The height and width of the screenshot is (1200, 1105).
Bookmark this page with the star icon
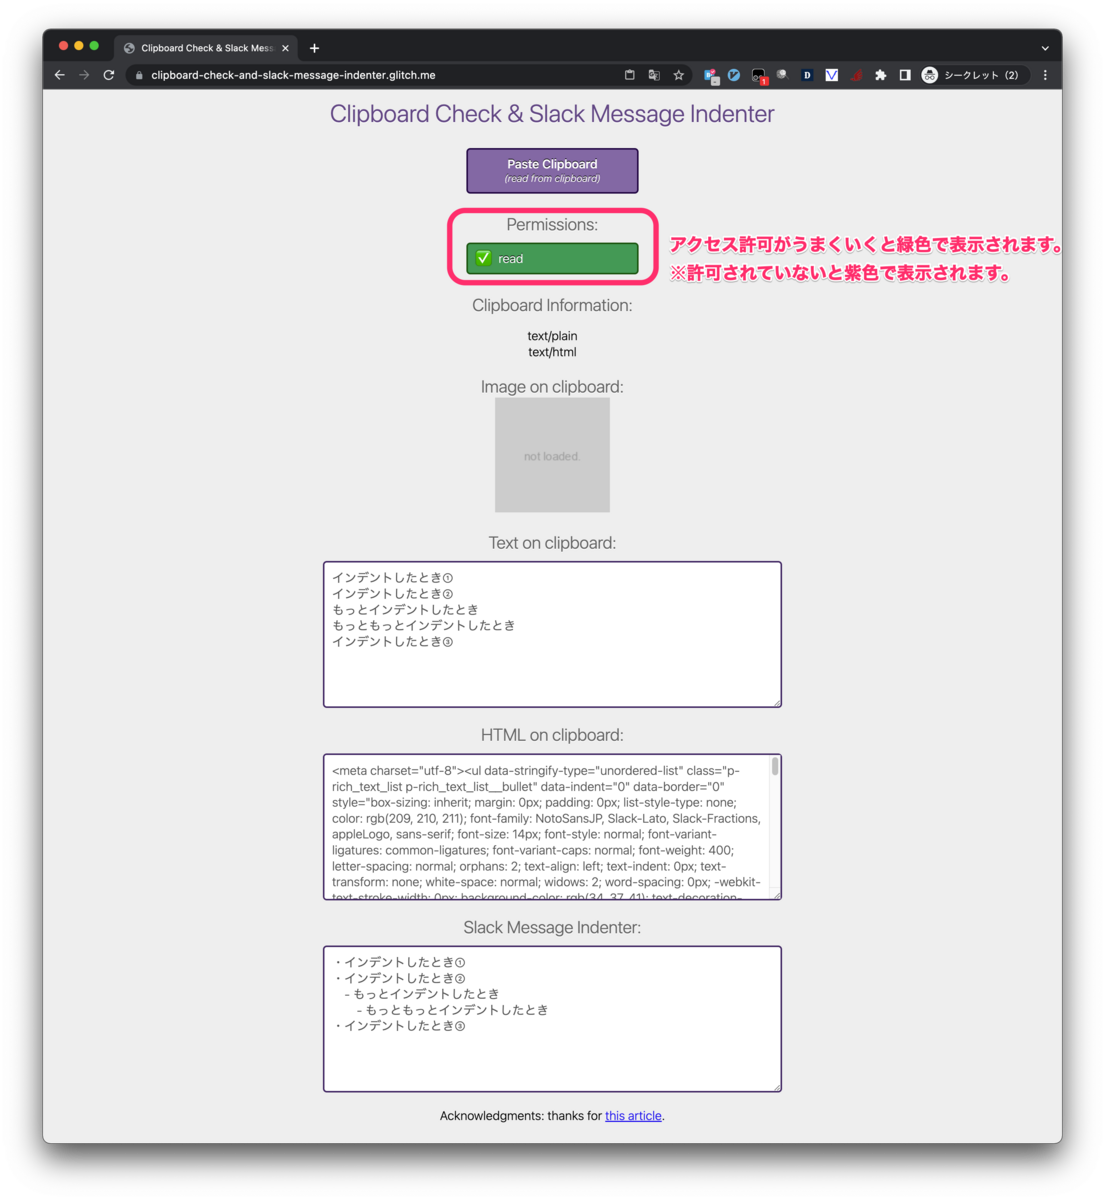[x=679, y=75]
